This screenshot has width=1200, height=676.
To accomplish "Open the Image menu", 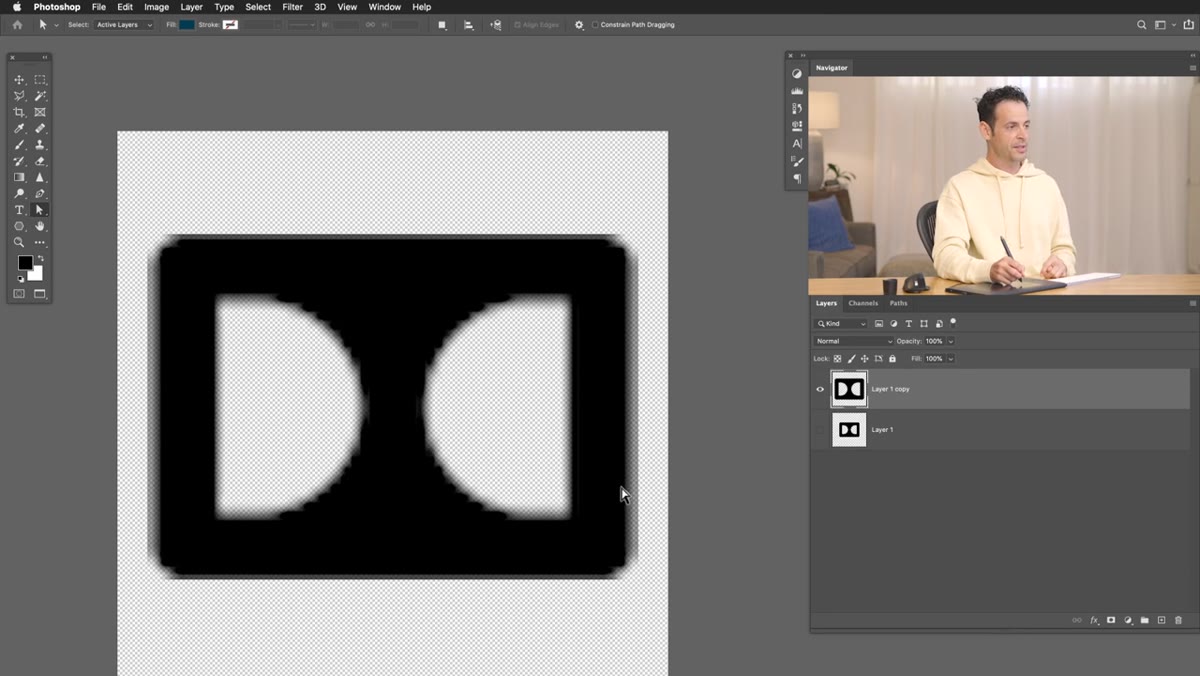I will (x=156, y=7).
